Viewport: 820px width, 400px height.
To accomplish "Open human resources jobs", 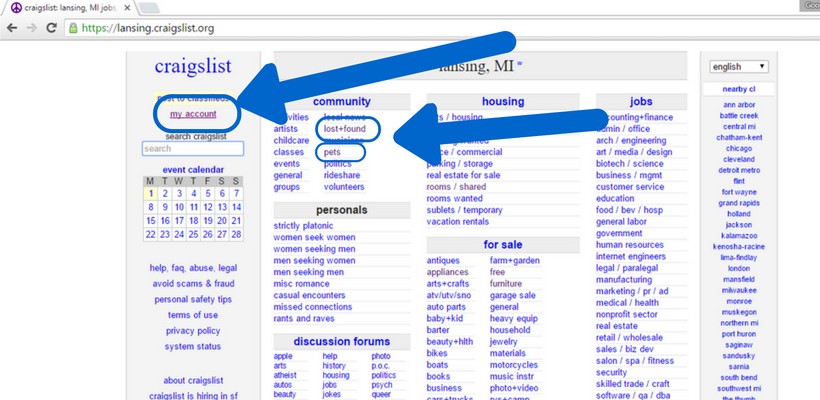I will pyautogui.click(x=630, y=245).
